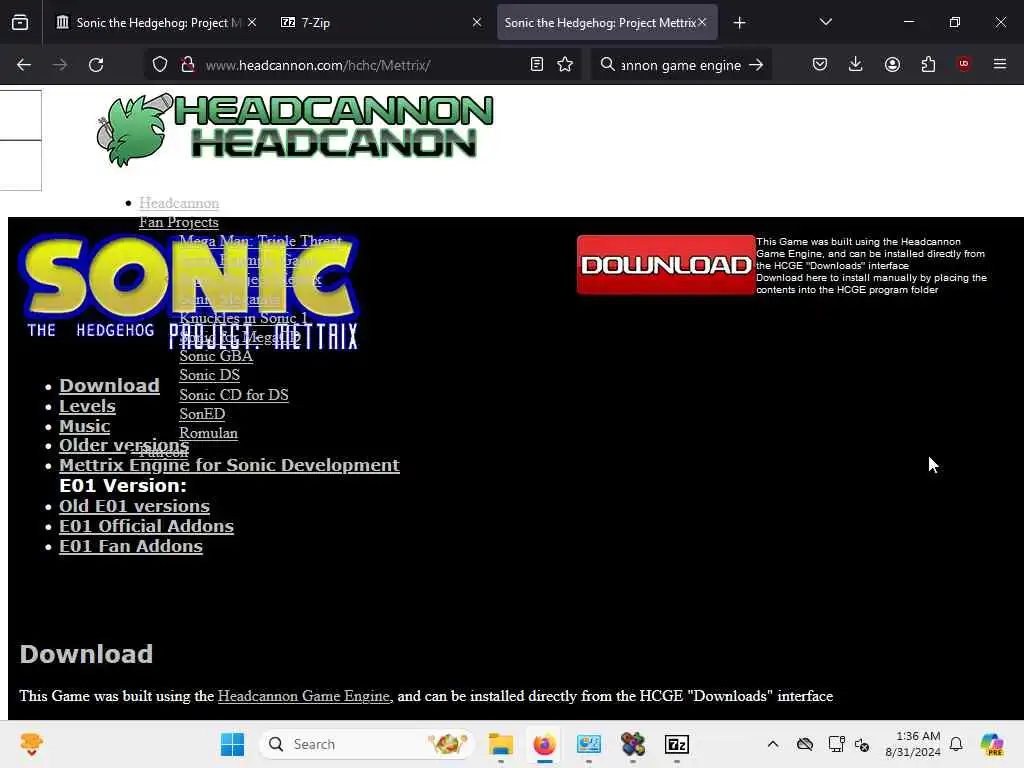This screenshot has height=768, width=1024.
Task: Open the notifications bell
Action: click(956, 744)
